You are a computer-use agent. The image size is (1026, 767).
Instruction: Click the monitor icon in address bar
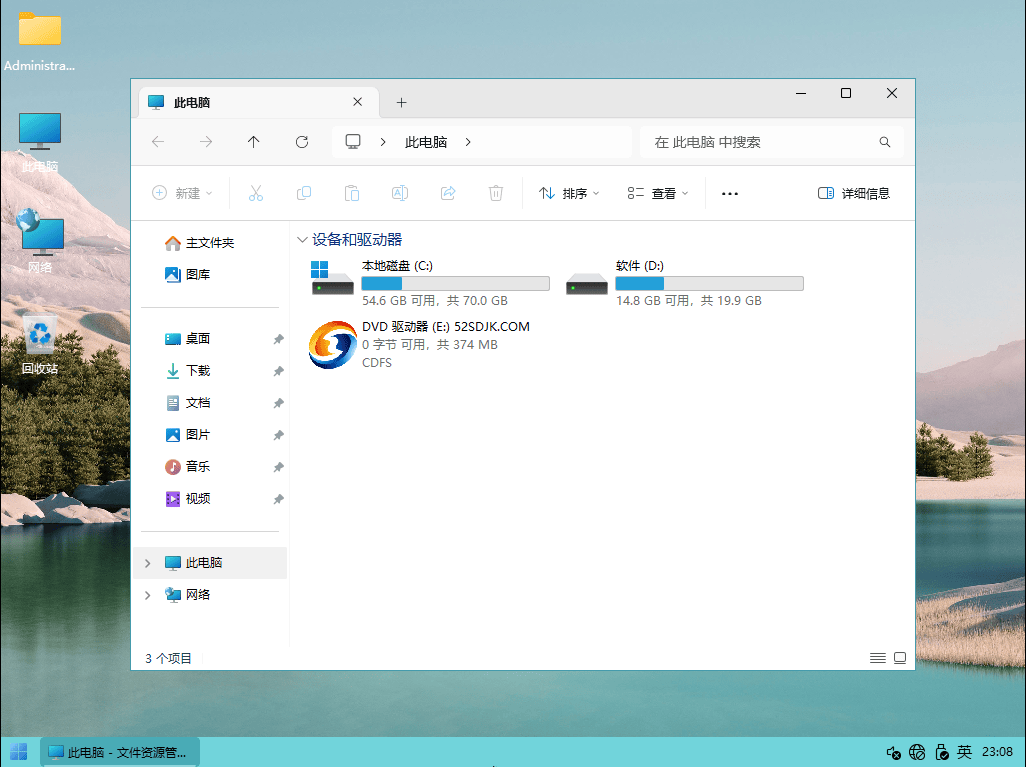coord(353,142)
